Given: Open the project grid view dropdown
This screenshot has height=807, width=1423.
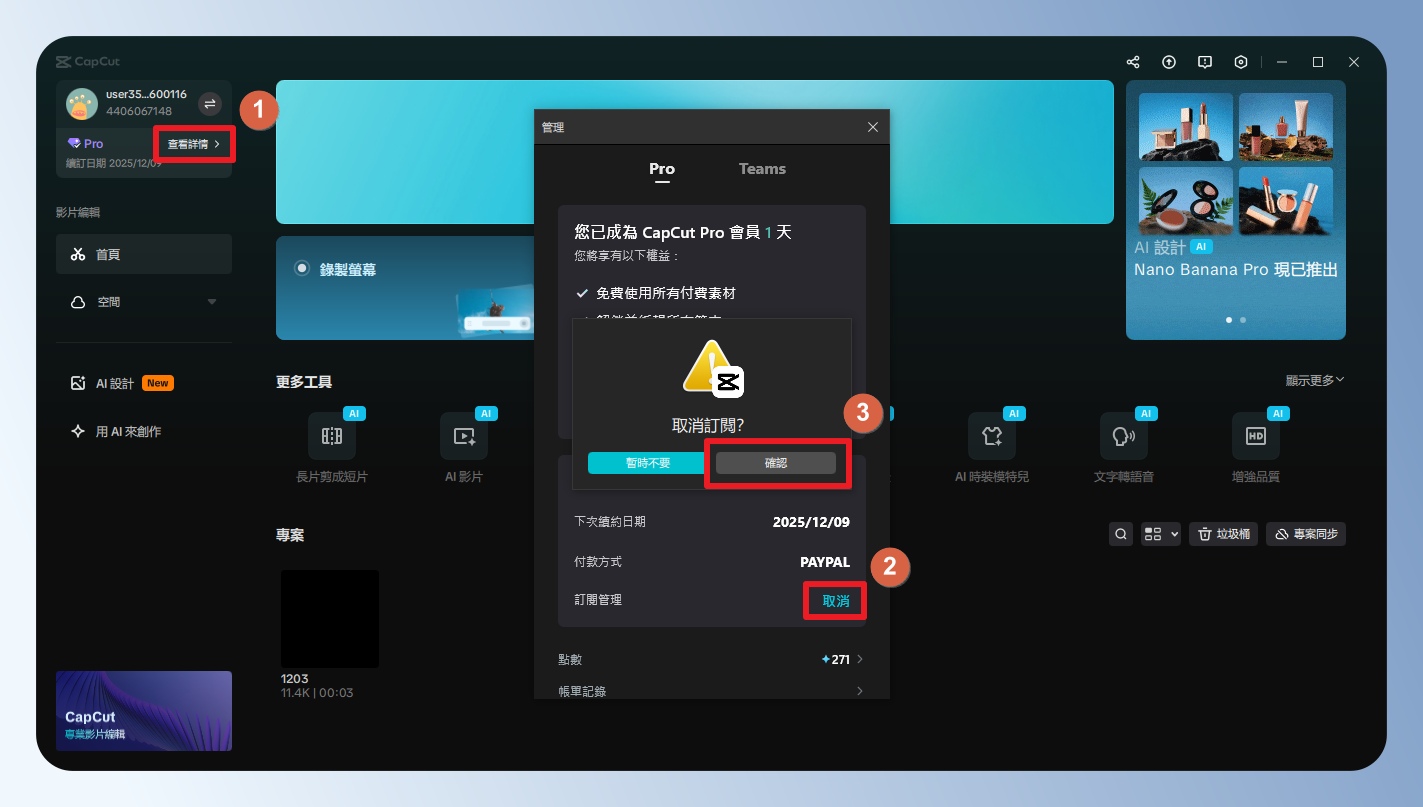Looking at the screenshot, I should (1161, 534).
